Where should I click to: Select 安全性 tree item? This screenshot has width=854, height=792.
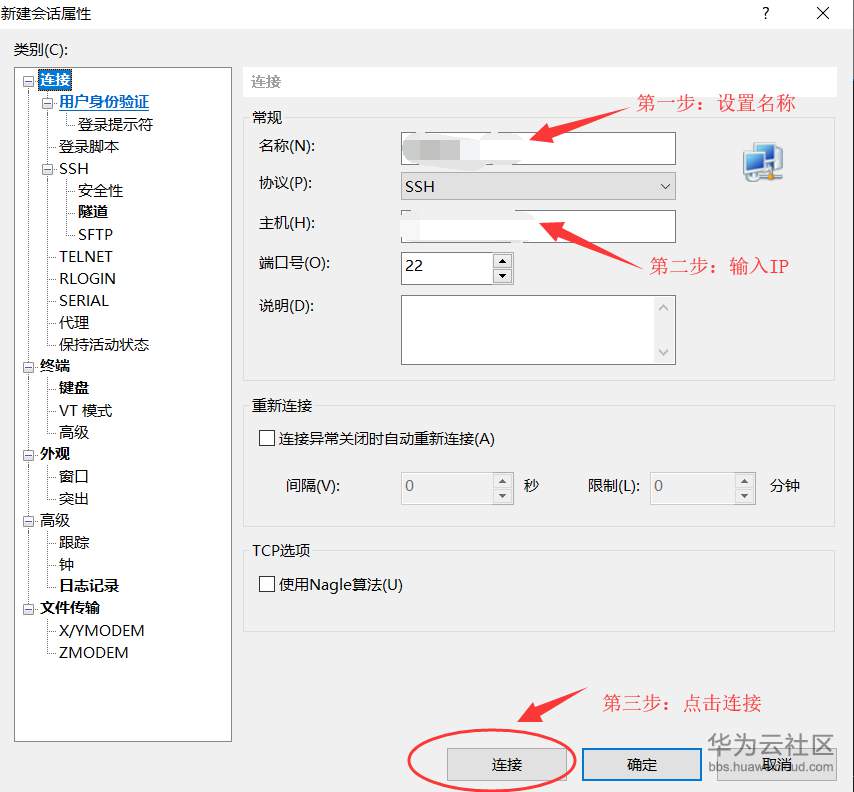(x=101, y=191)
